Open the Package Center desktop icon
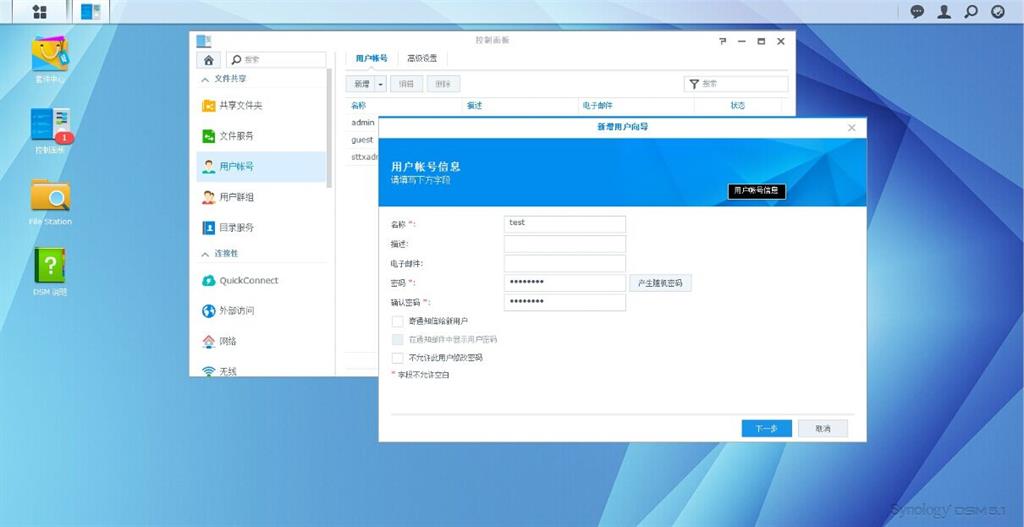The image size is (1024, 527). tap(50, 56)
